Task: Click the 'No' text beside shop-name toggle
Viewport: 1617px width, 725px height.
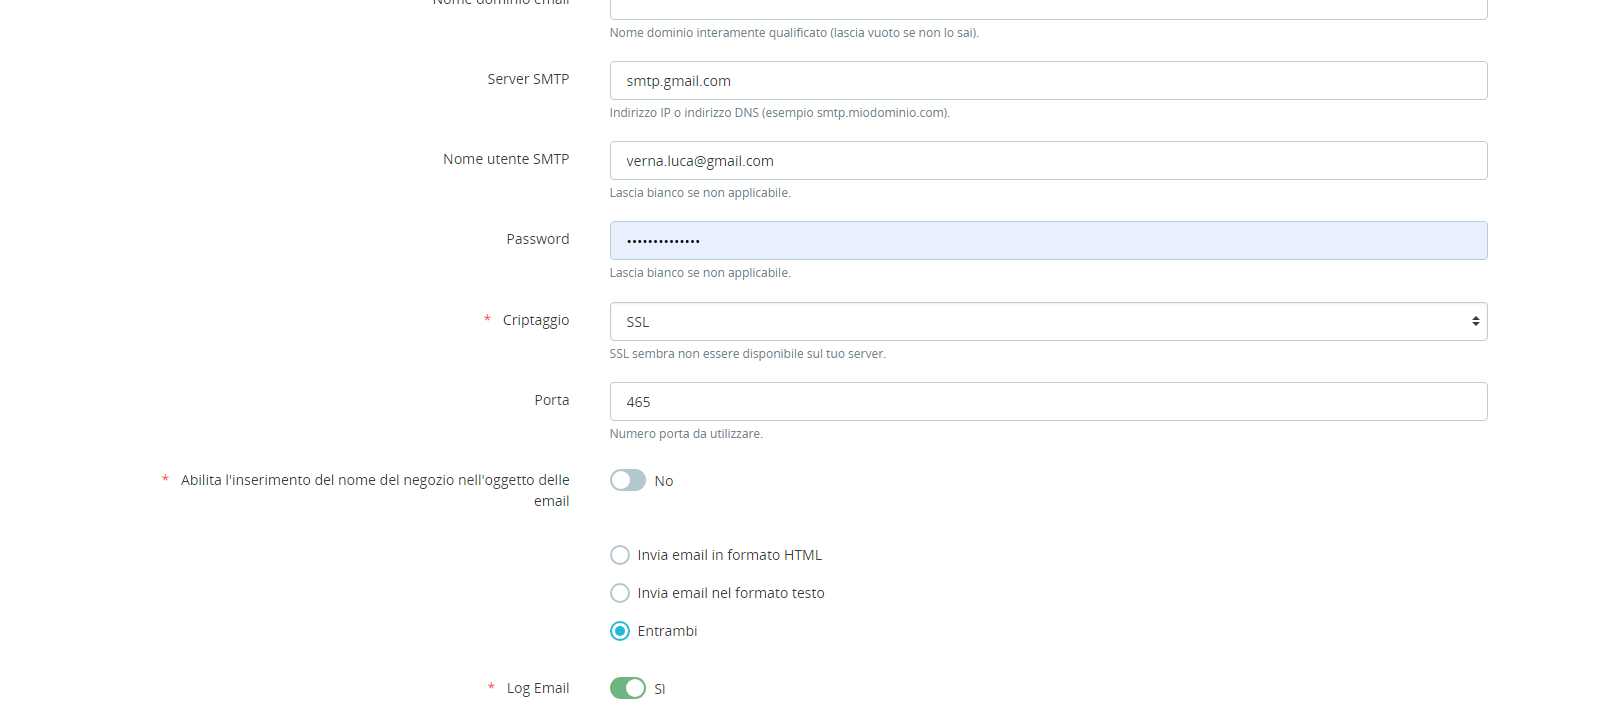Action: click(x=664, y=481)
